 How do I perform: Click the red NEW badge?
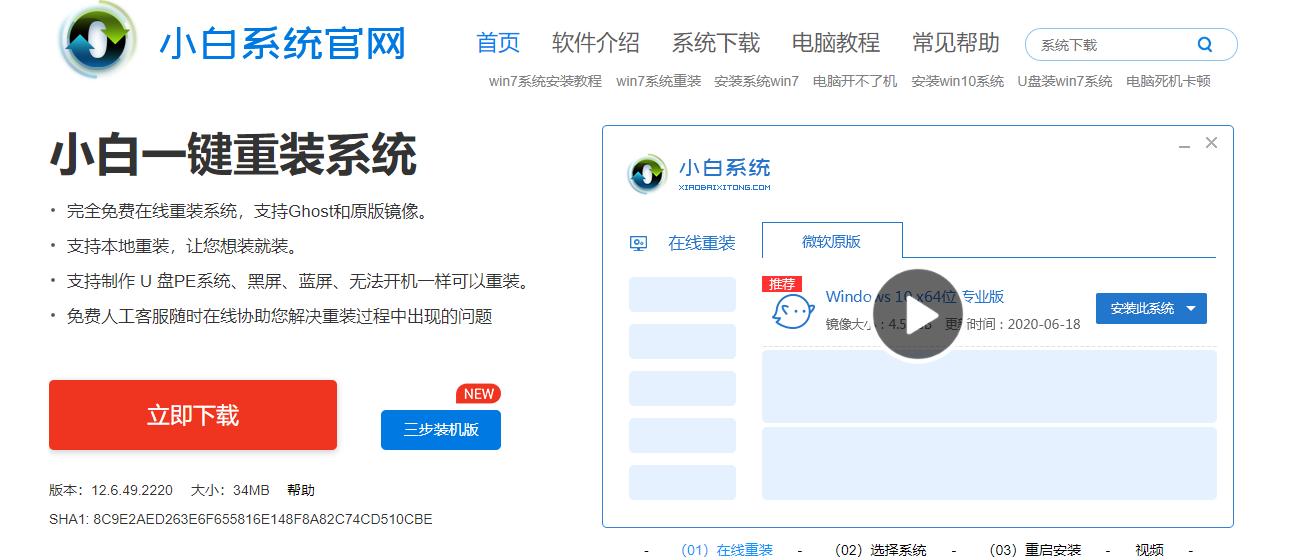pyautogui.click(x=478, y=394)
